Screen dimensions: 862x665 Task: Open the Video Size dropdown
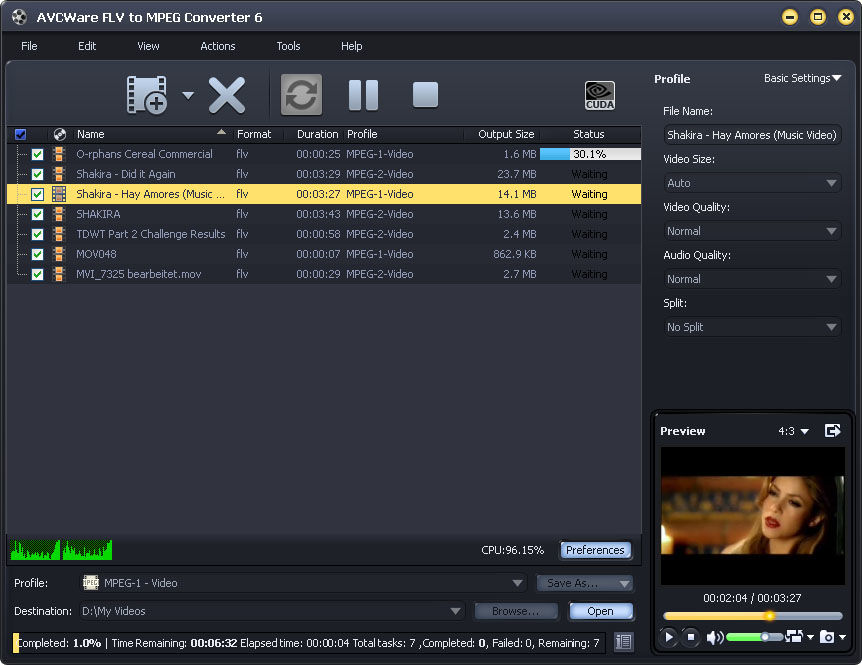752,183
